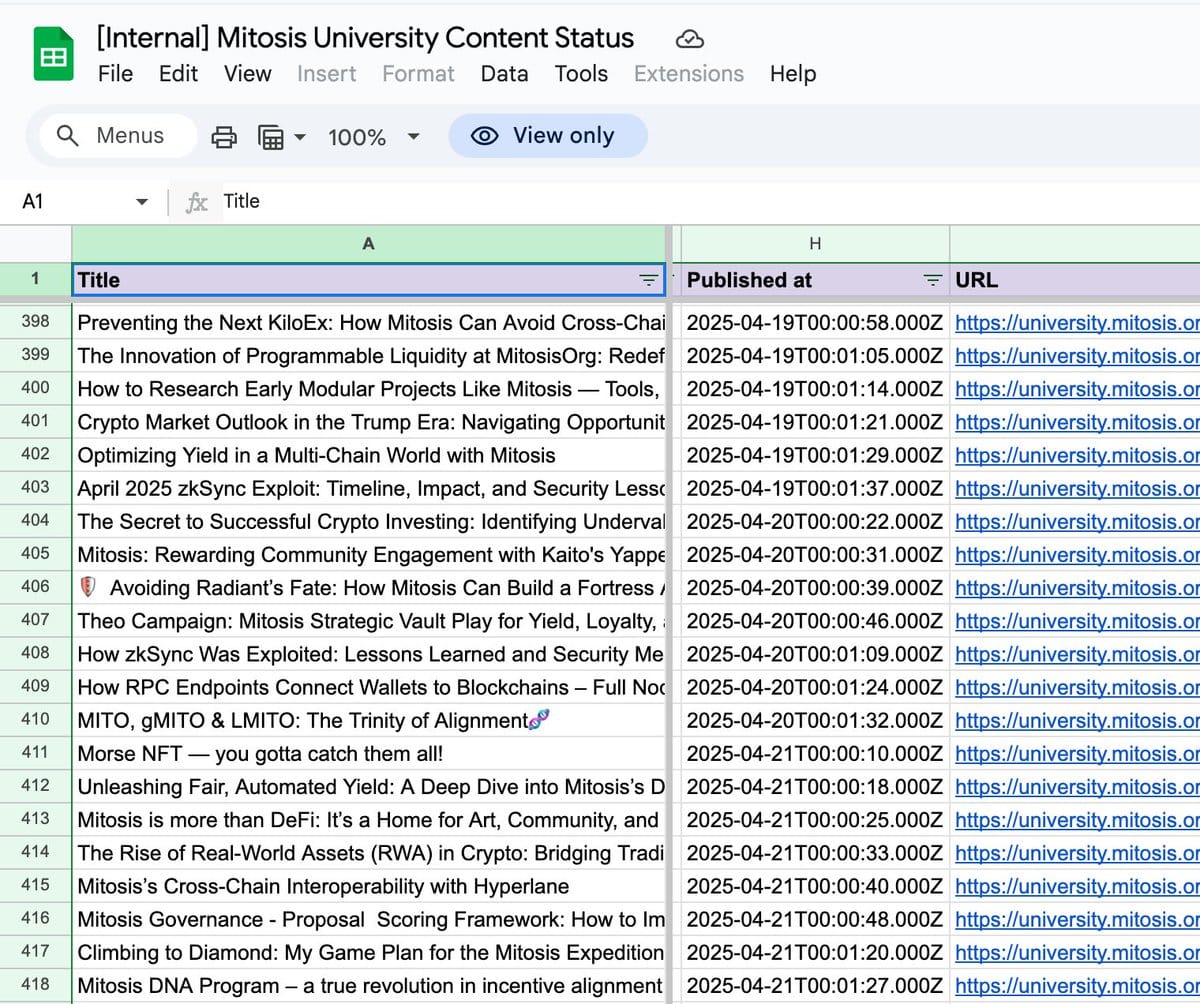Open the URL link in row 398

coord(1077,323)
